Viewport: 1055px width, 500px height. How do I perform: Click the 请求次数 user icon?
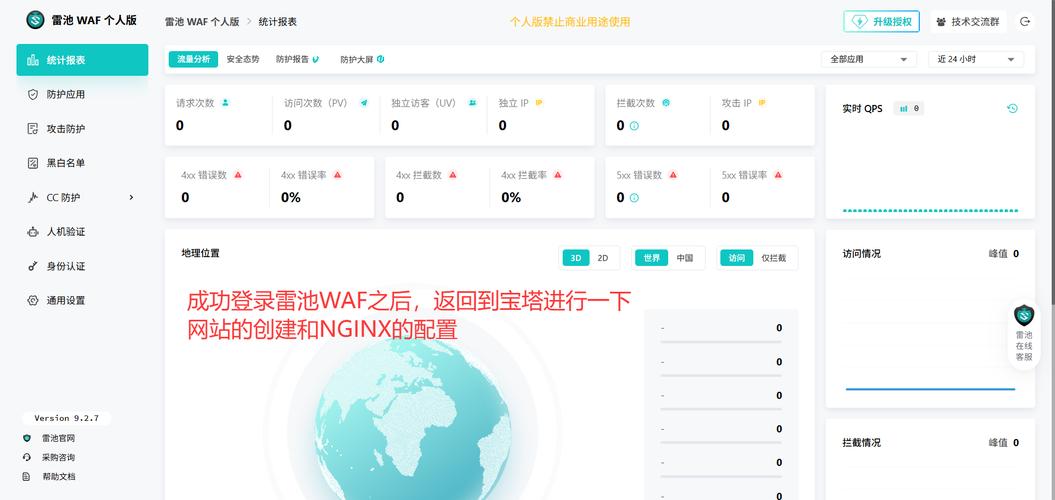point(225,103)
